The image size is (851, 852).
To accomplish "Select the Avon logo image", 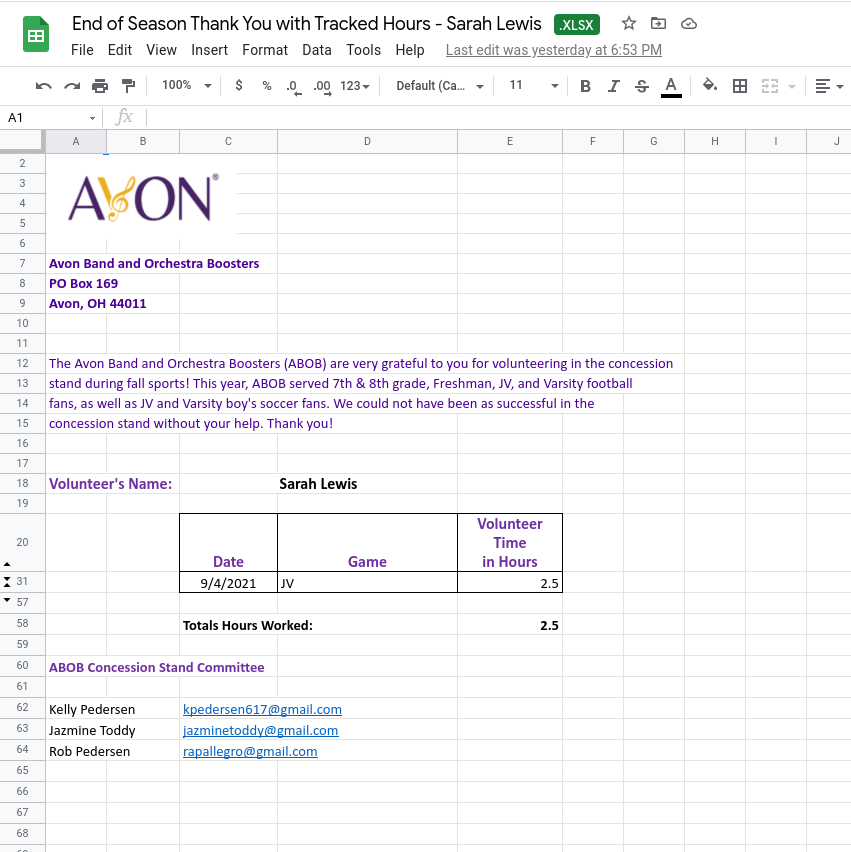I will 143,198.
